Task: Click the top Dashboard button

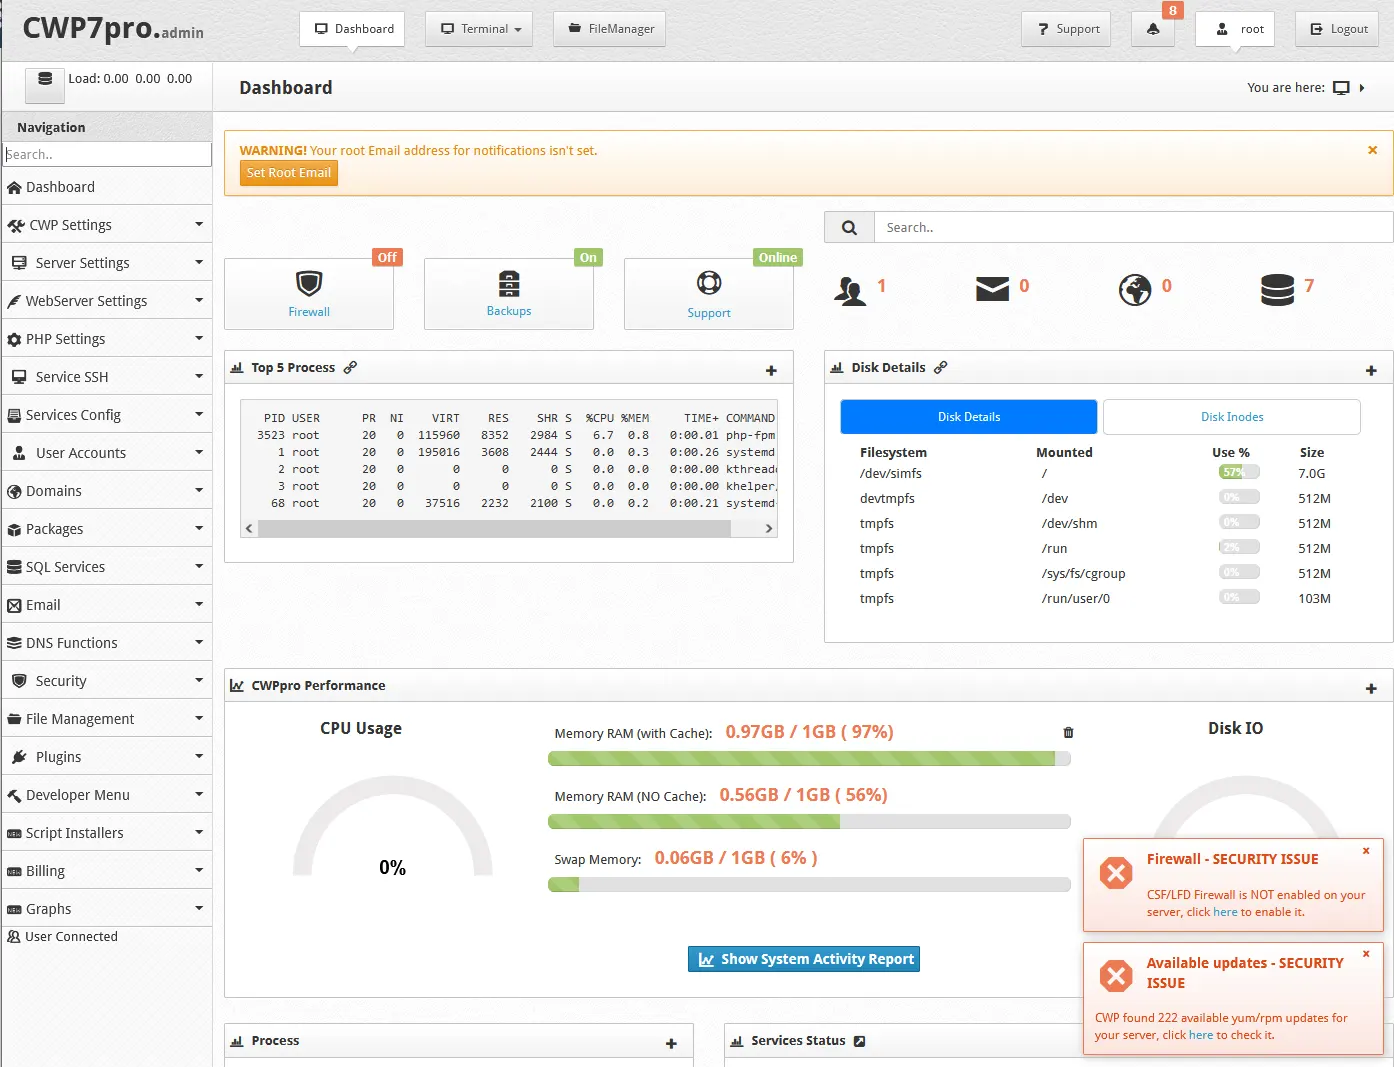Action: click(x=353, y=29)
